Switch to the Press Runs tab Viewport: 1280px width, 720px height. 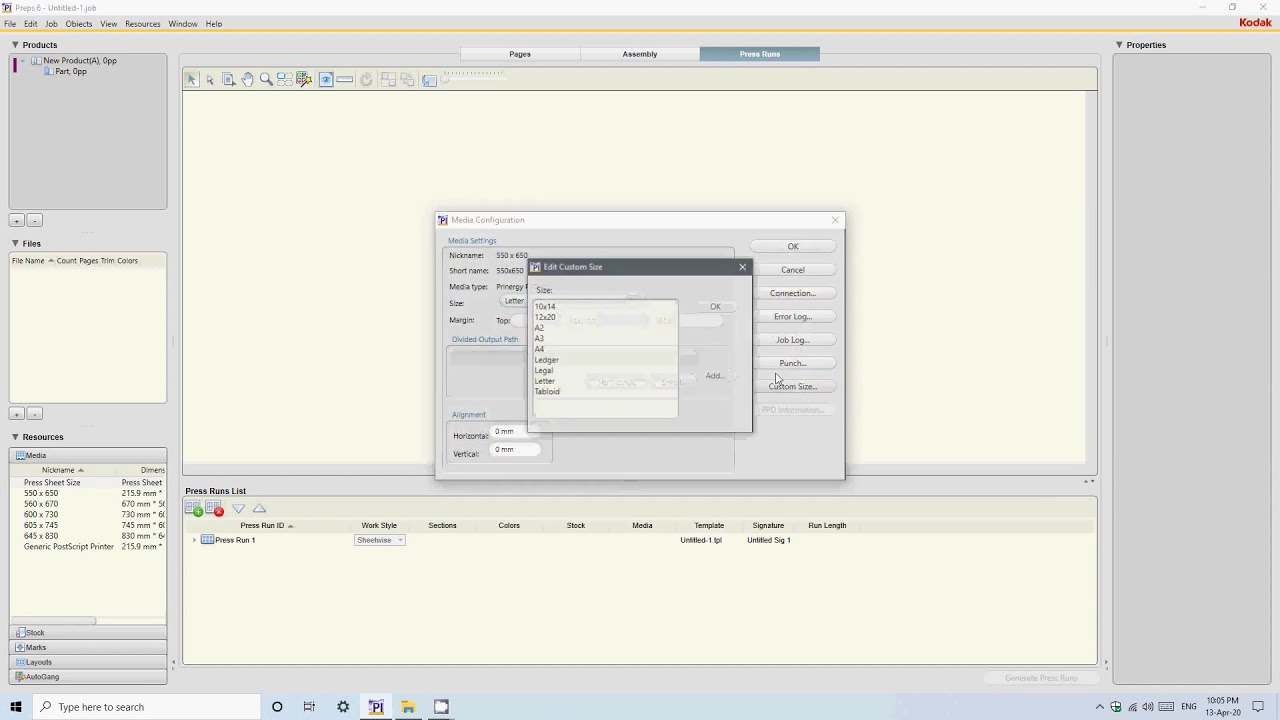[x=760, y=54]
